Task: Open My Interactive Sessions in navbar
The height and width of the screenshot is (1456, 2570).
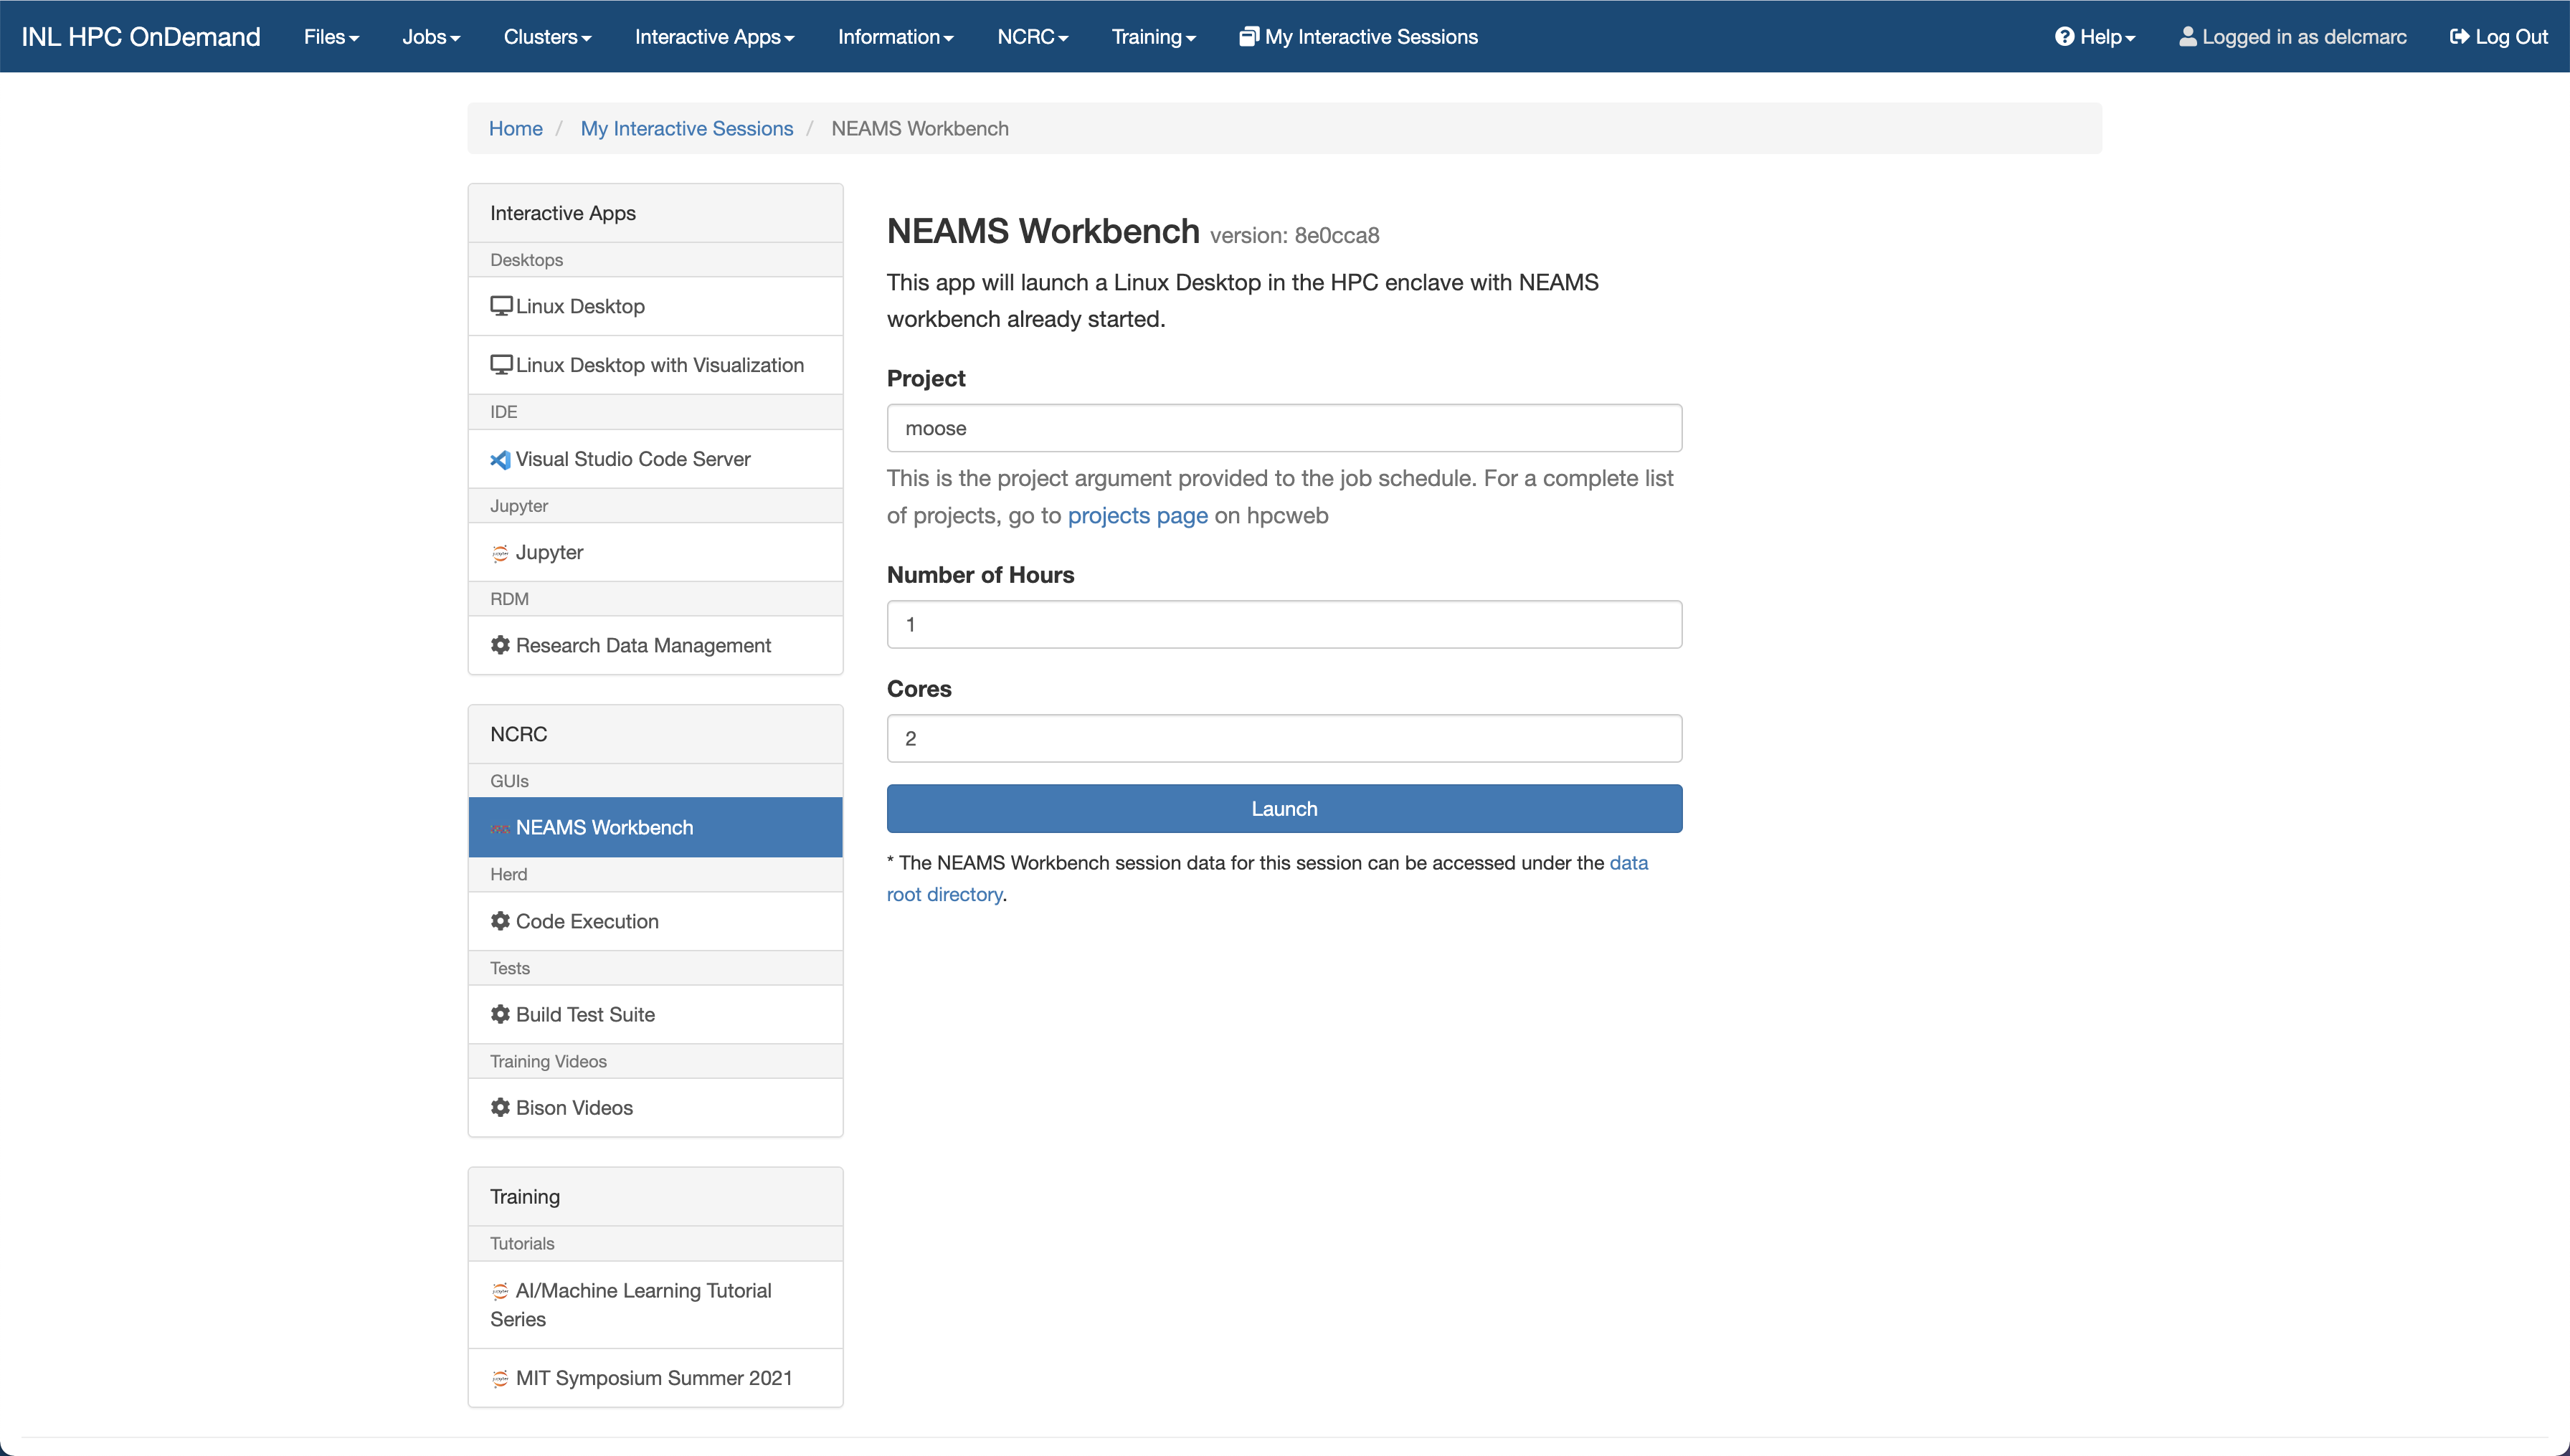Action: (1358, 37)
